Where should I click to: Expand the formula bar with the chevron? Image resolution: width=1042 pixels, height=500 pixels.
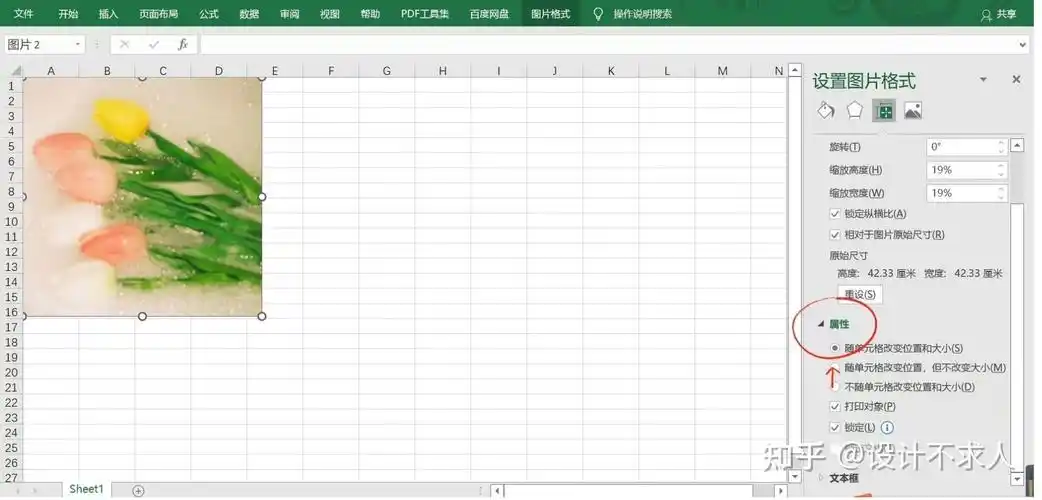[1022, 45]
